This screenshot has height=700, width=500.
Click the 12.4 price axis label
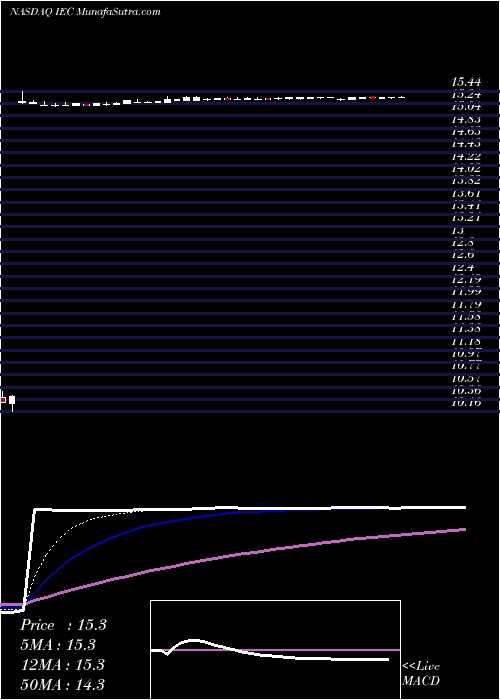[x=462, y=268]
